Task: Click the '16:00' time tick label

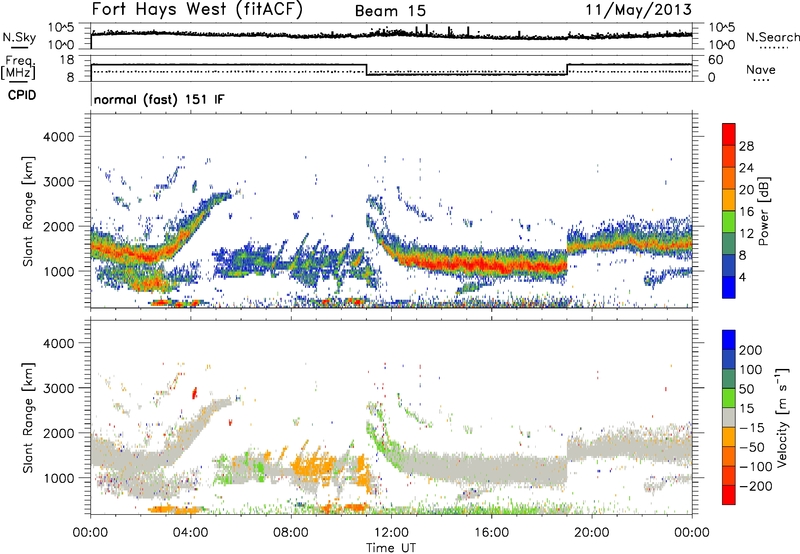Action: pos(491,533)
